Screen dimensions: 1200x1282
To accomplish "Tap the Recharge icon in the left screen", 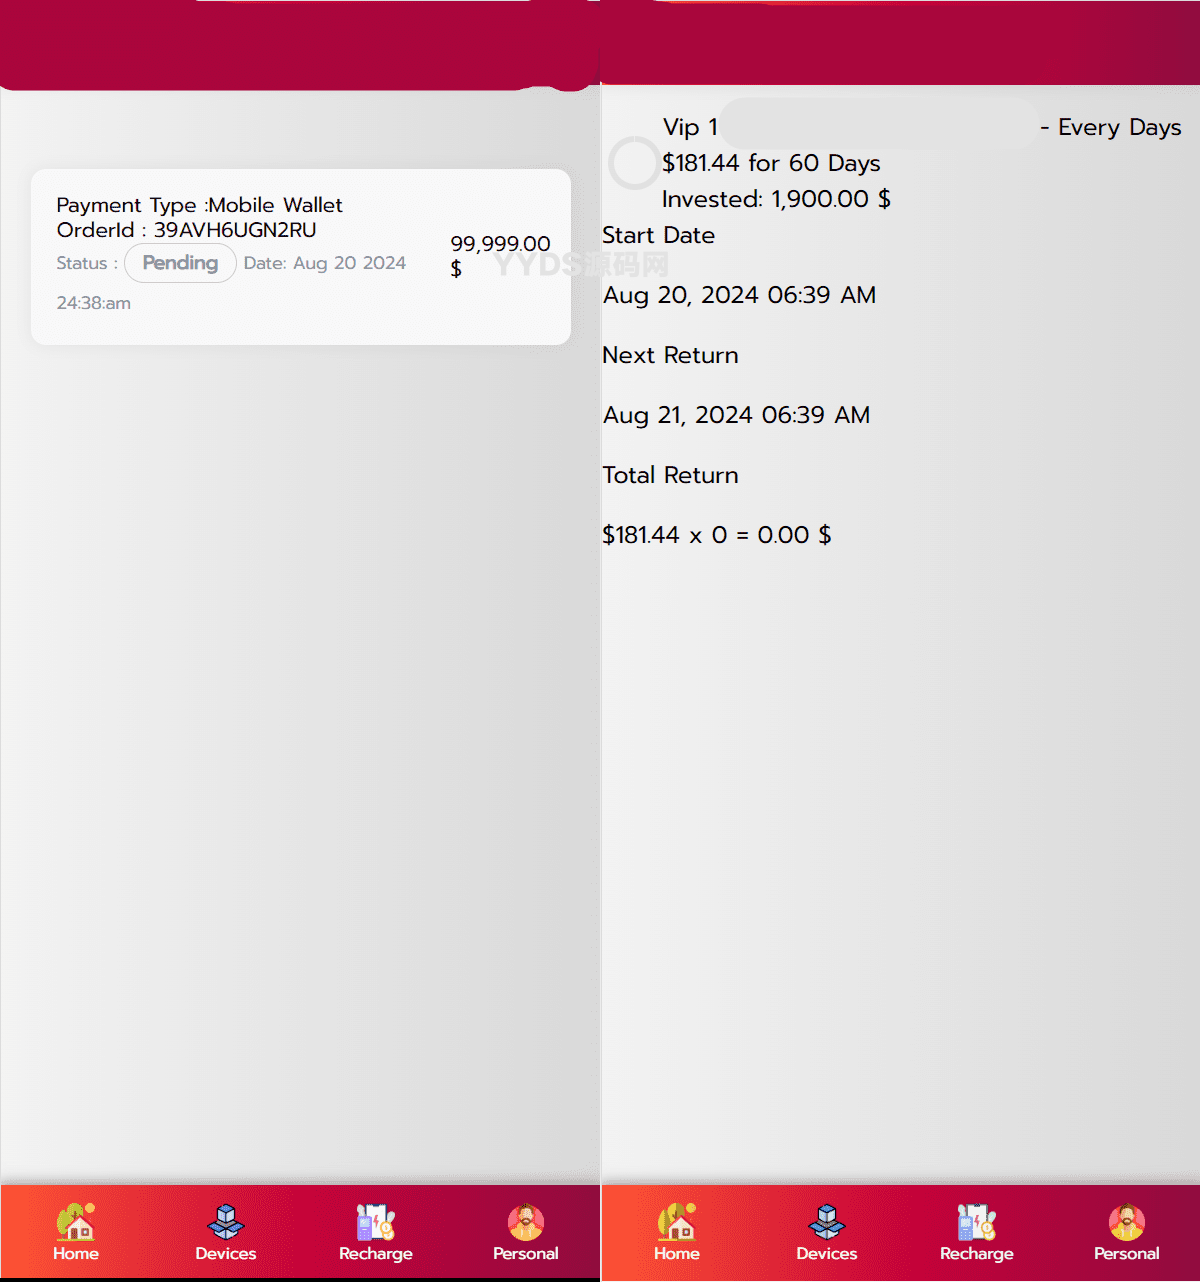I will 376,1231.
